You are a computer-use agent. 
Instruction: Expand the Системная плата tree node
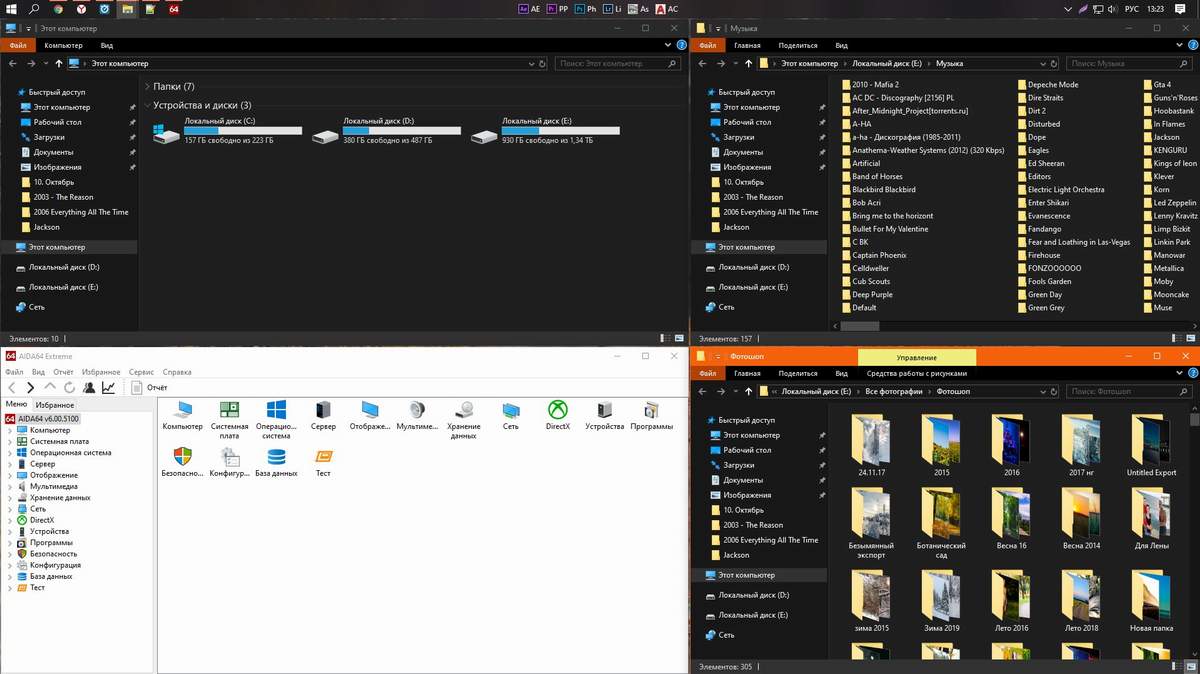(x=10, y=441)
